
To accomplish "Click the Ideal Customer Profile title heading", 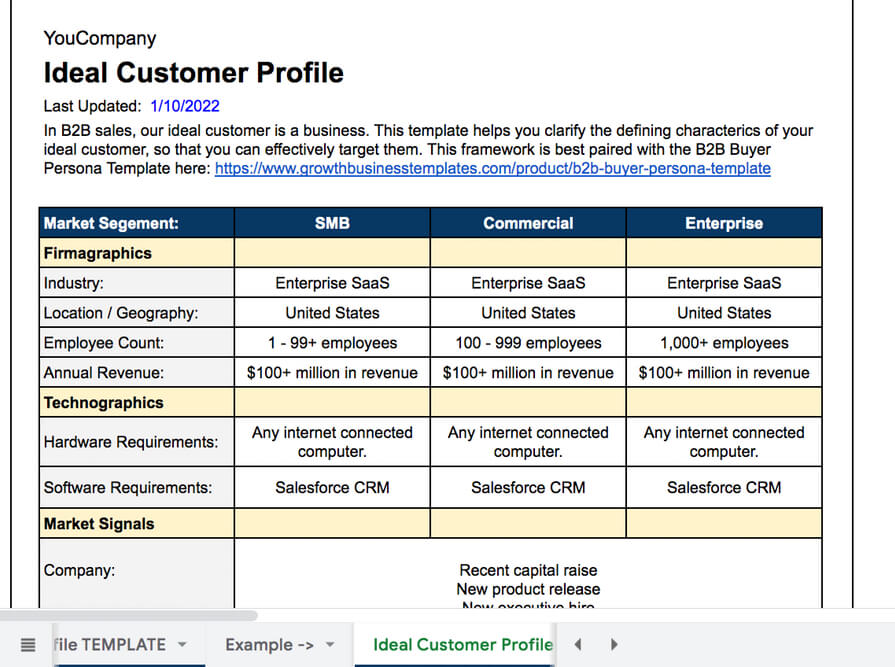I will click(193, 72).
